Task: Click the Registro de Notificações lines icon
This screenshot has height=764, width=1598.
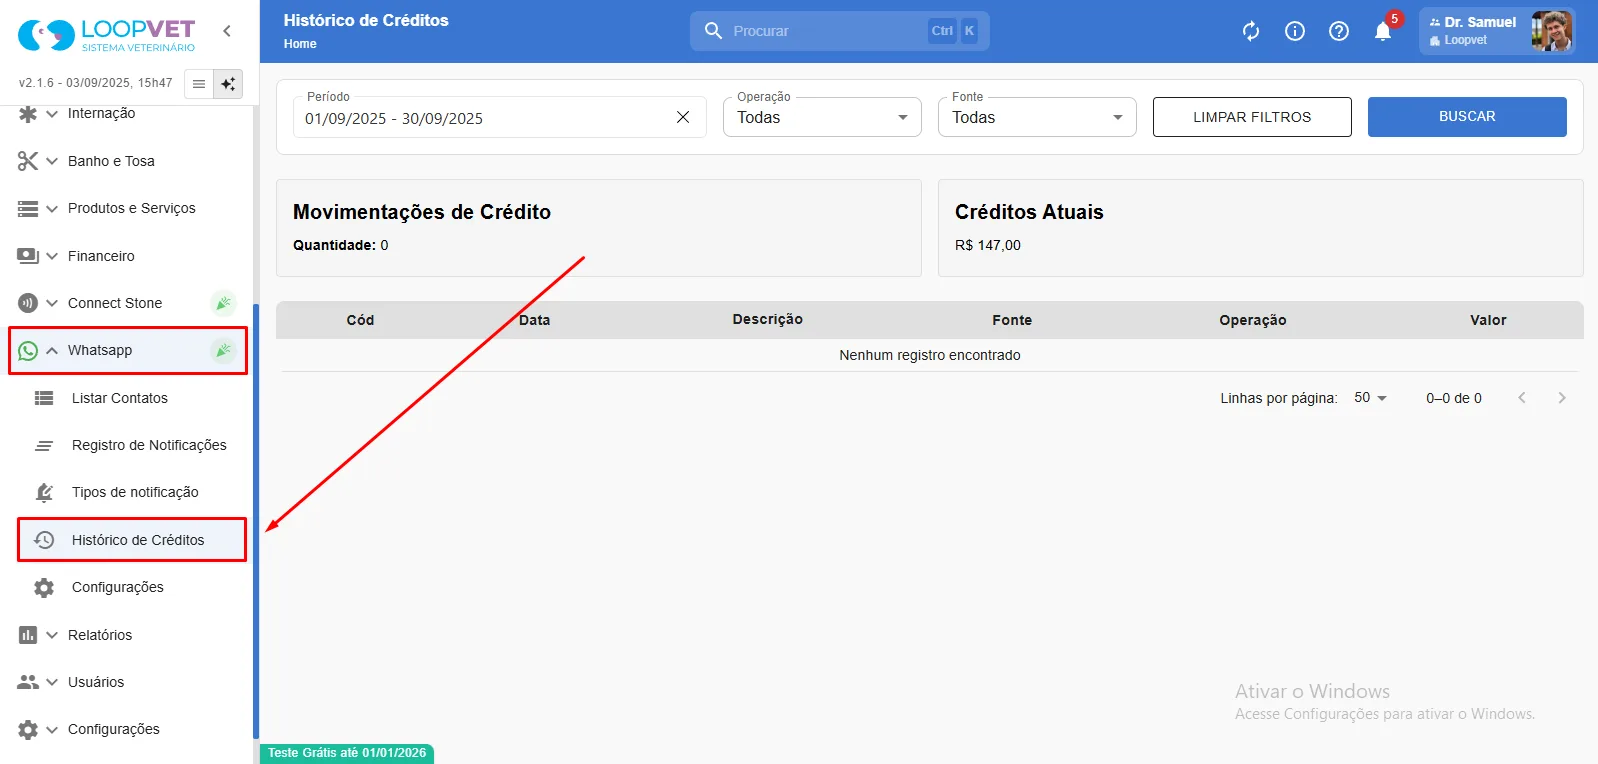Action: point(44,445)
